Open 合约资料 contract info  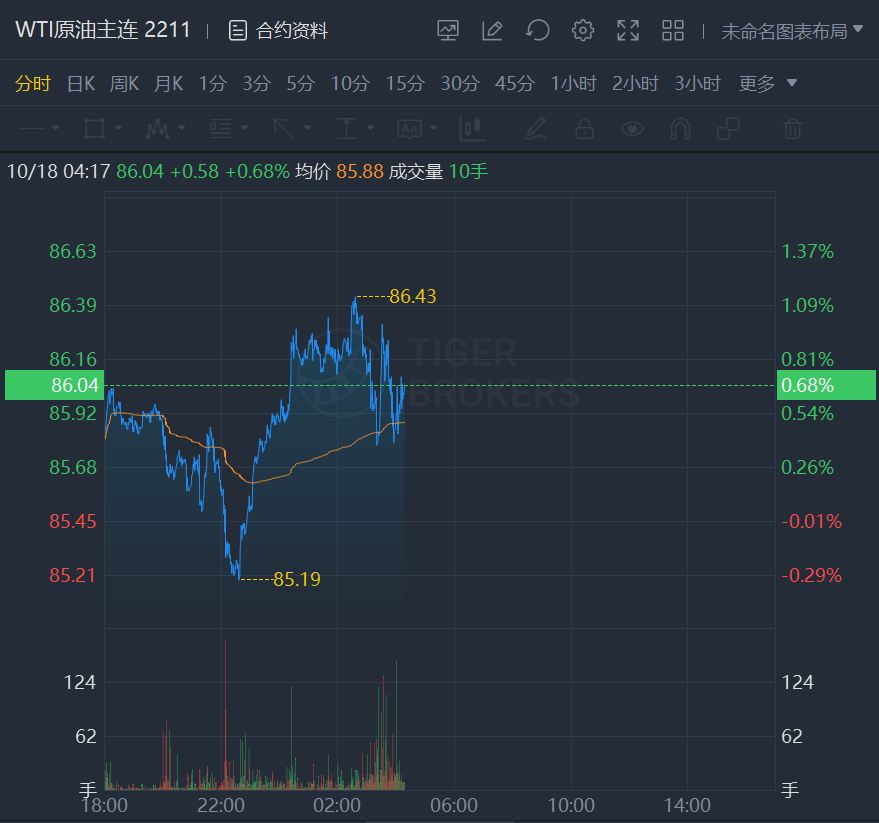pos(279,30)
